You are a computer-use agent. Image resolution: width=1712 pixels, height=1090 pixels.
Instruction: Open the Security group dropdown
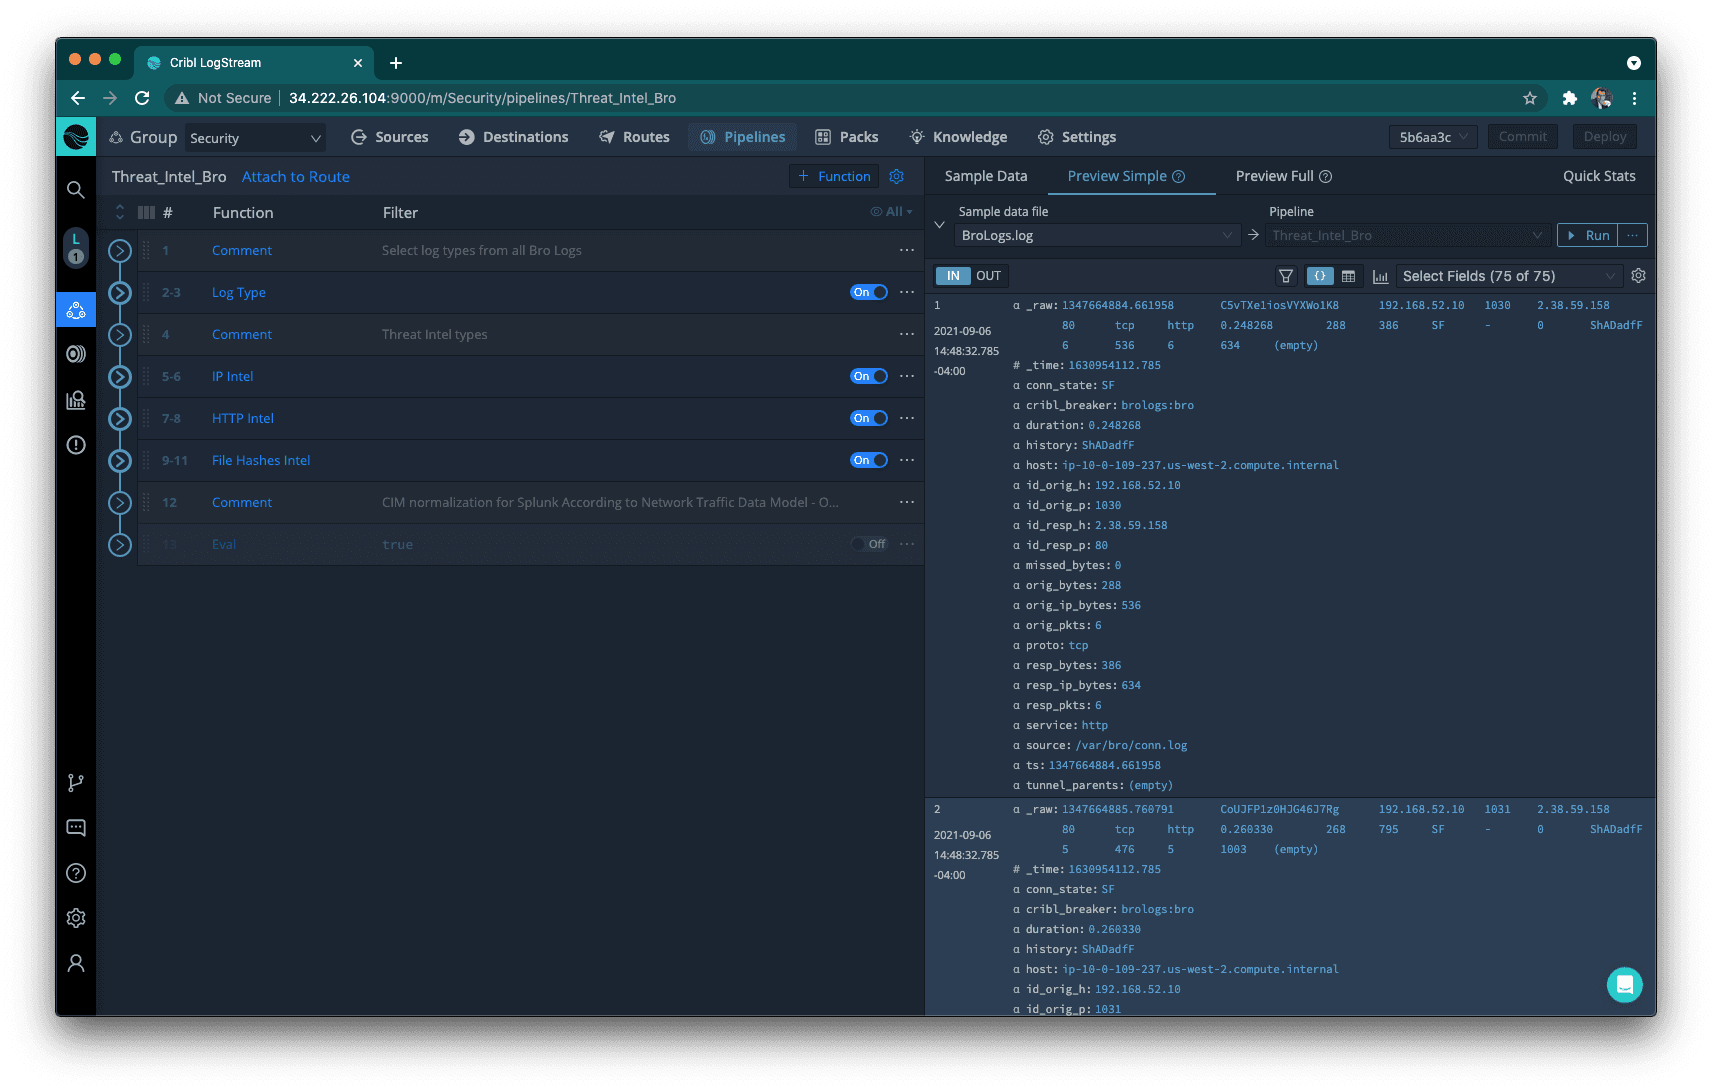point(255,138)
